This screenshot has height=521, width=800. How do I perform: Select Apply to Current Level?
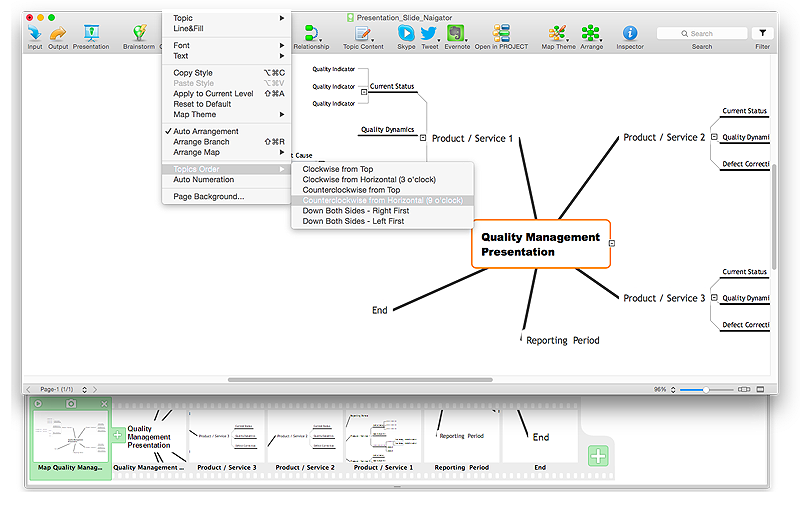(227, 93)
